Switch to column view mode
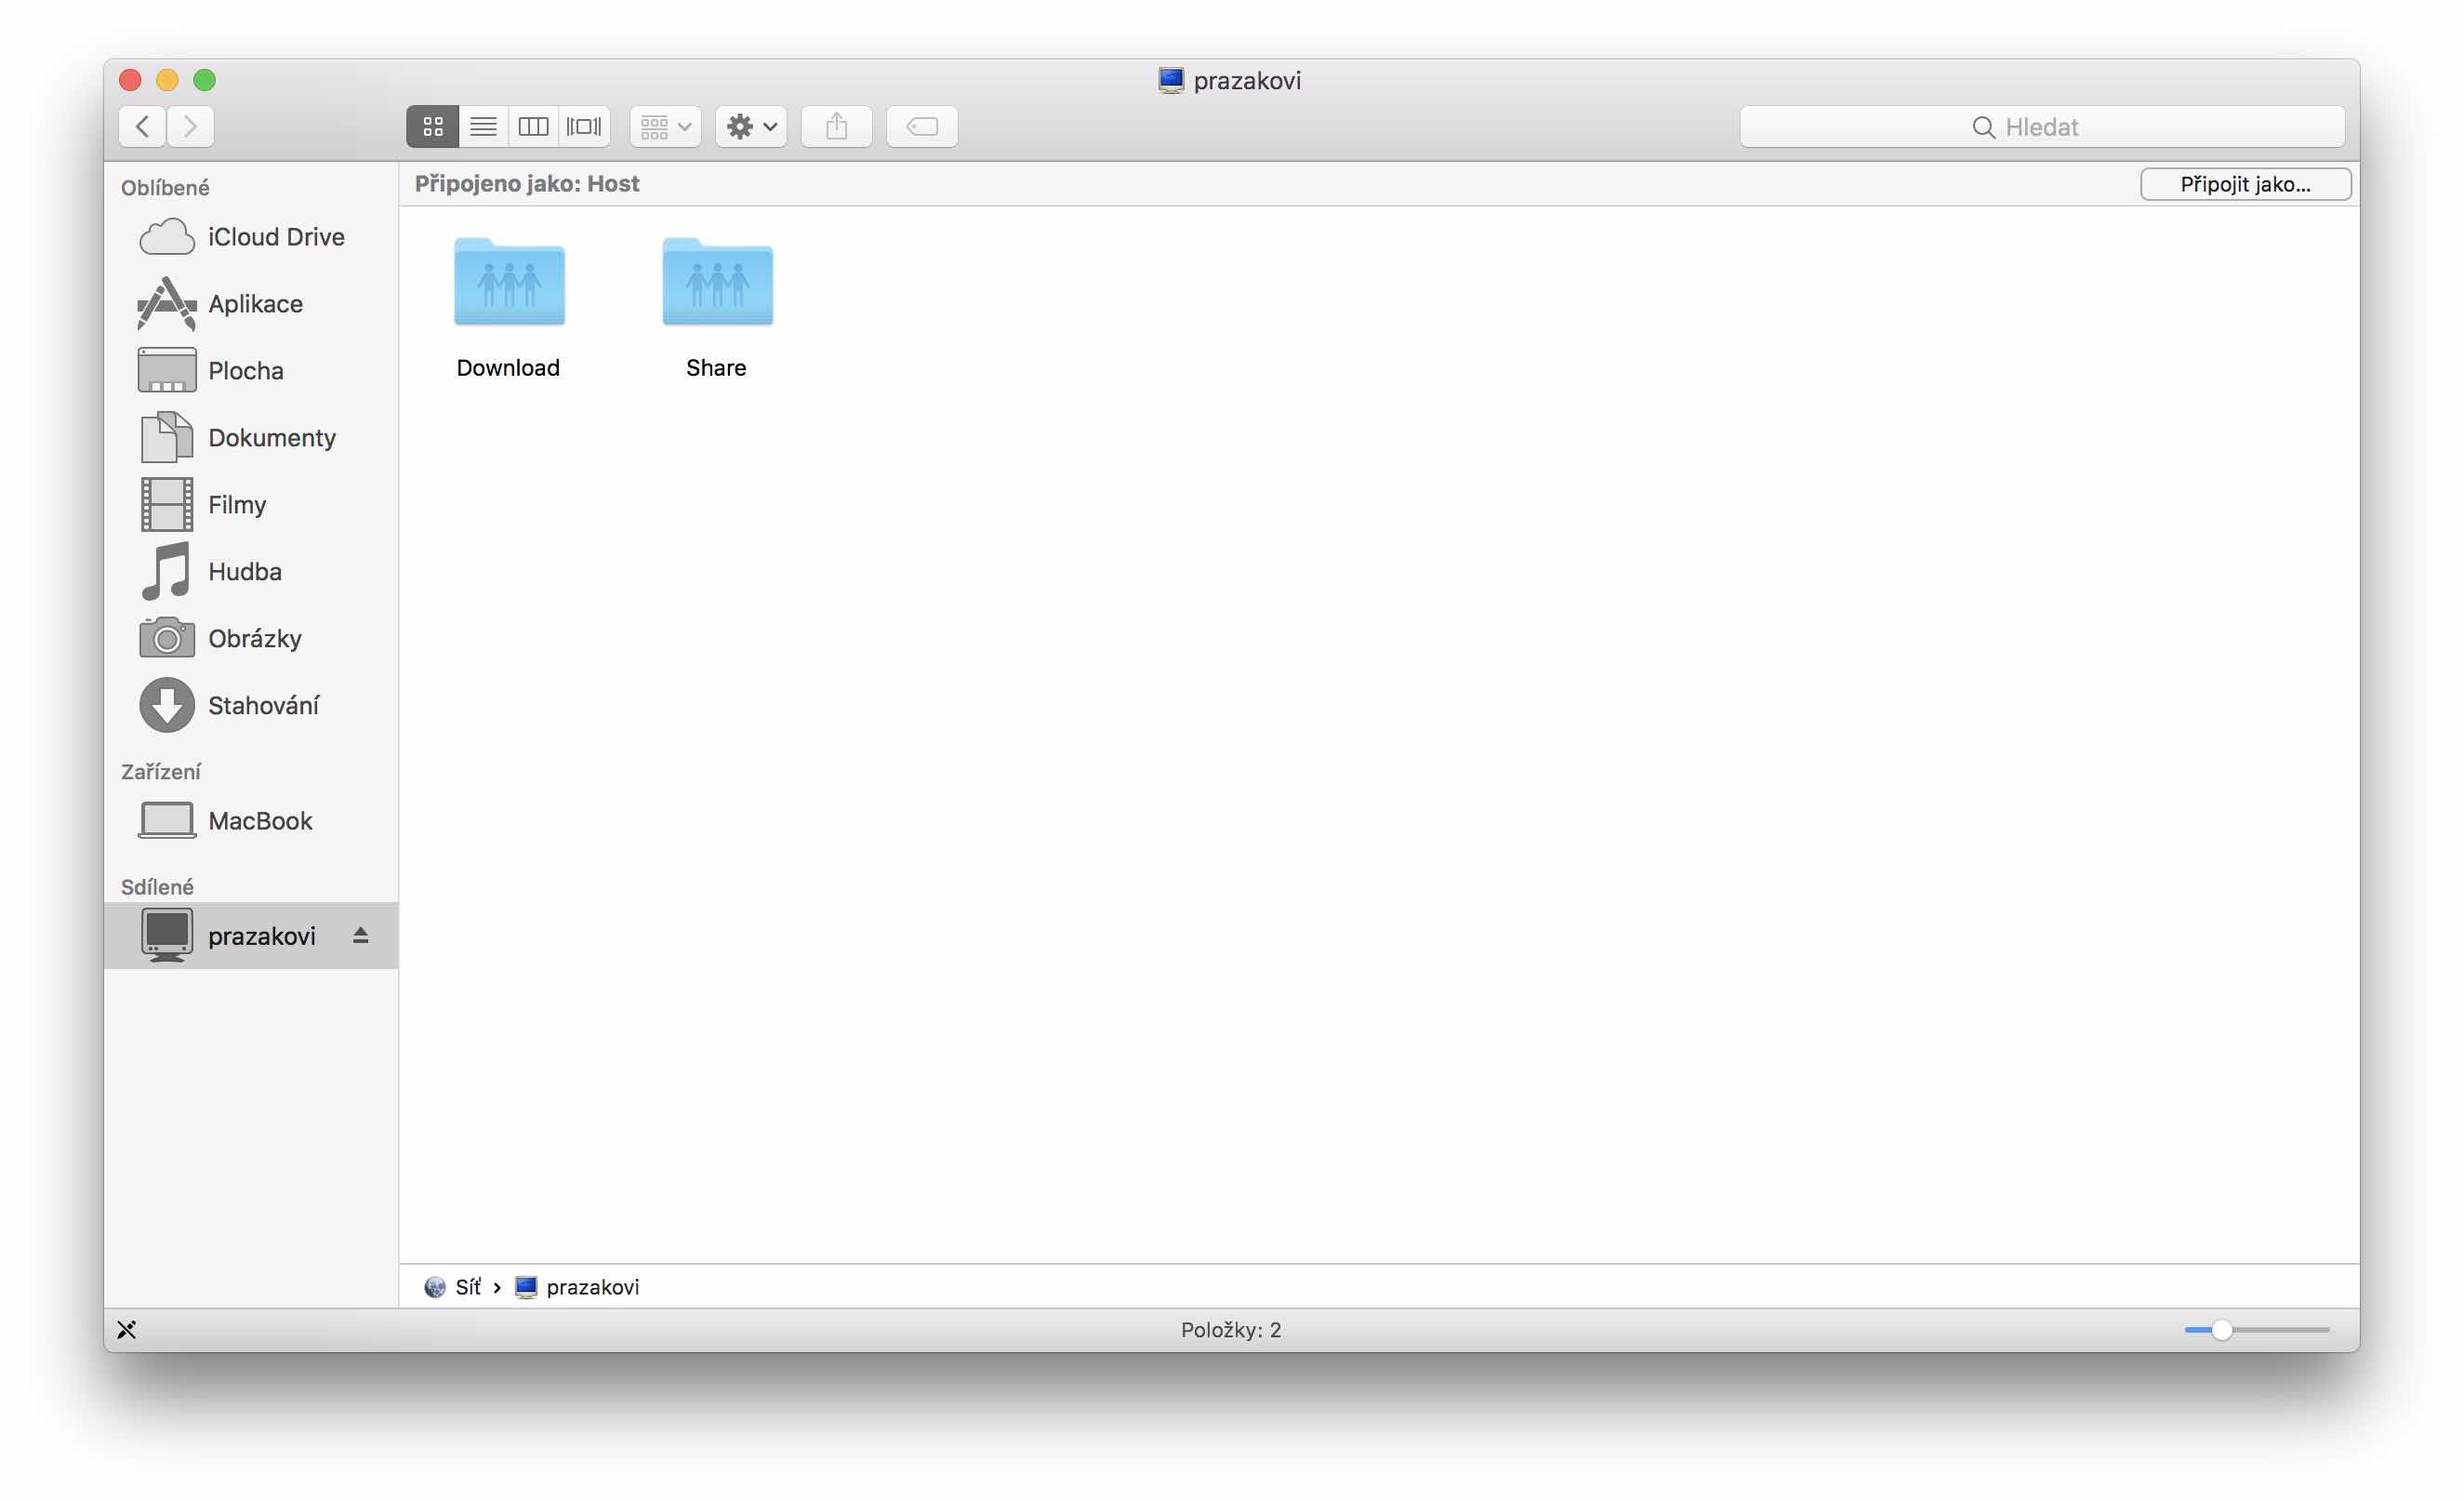This screenshot has width=2464, height=1501. [x=533, y=127]
